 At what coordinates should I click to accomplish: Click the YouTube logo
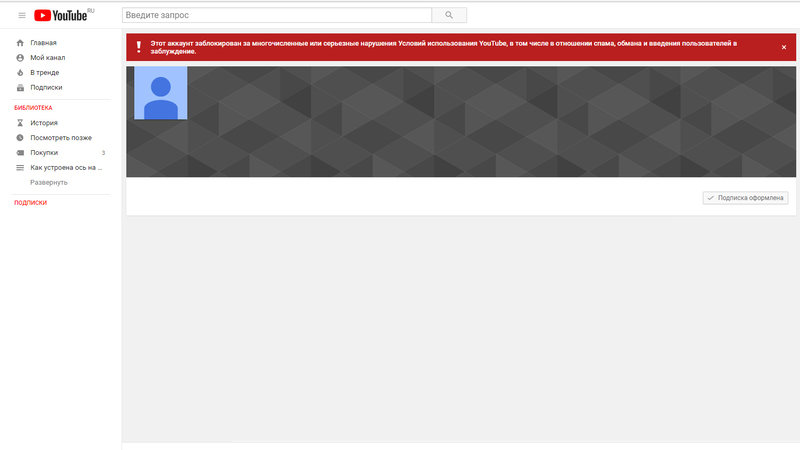click(x=63, y=15)
